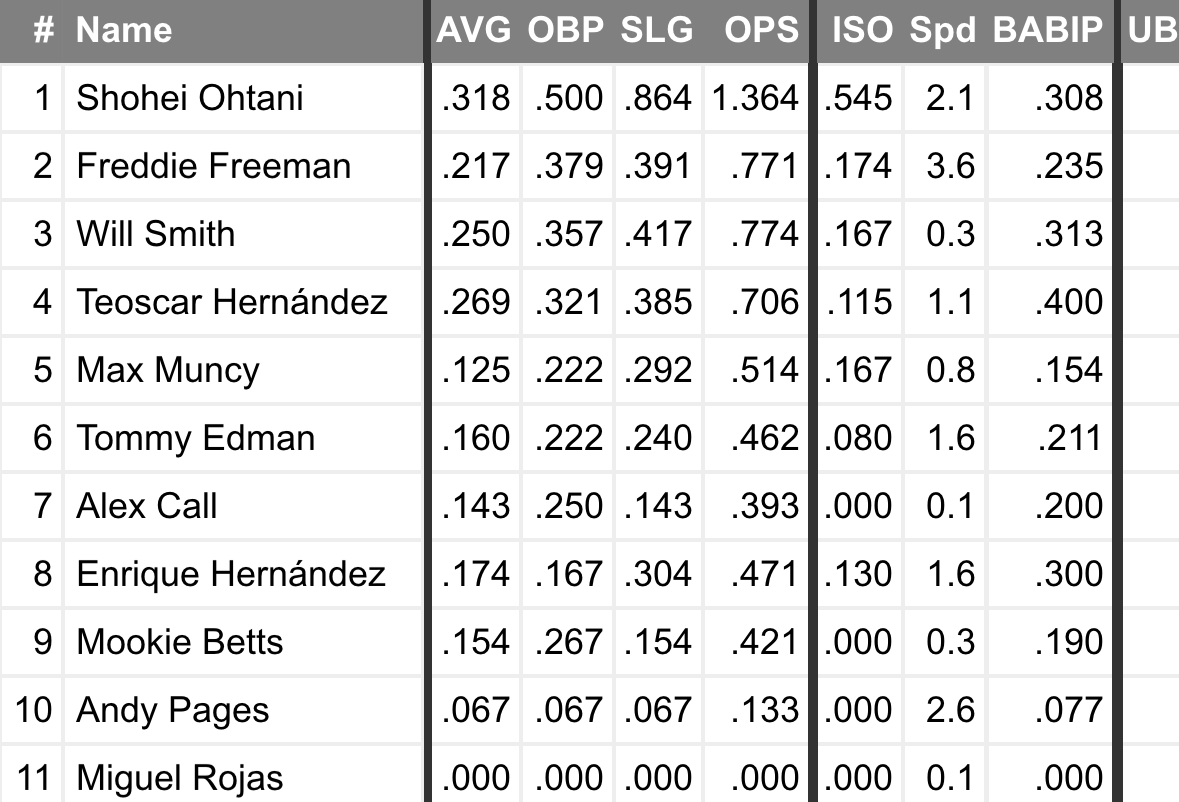Image resolution: width=1179 pixels, height=802 pixels.
Task: Click the SLG column header
Action: pos(657,30)
